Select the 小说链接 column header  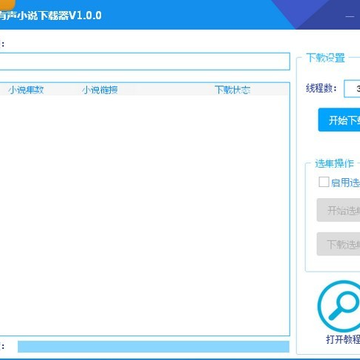pyautogui.click(x=100, y=90)
